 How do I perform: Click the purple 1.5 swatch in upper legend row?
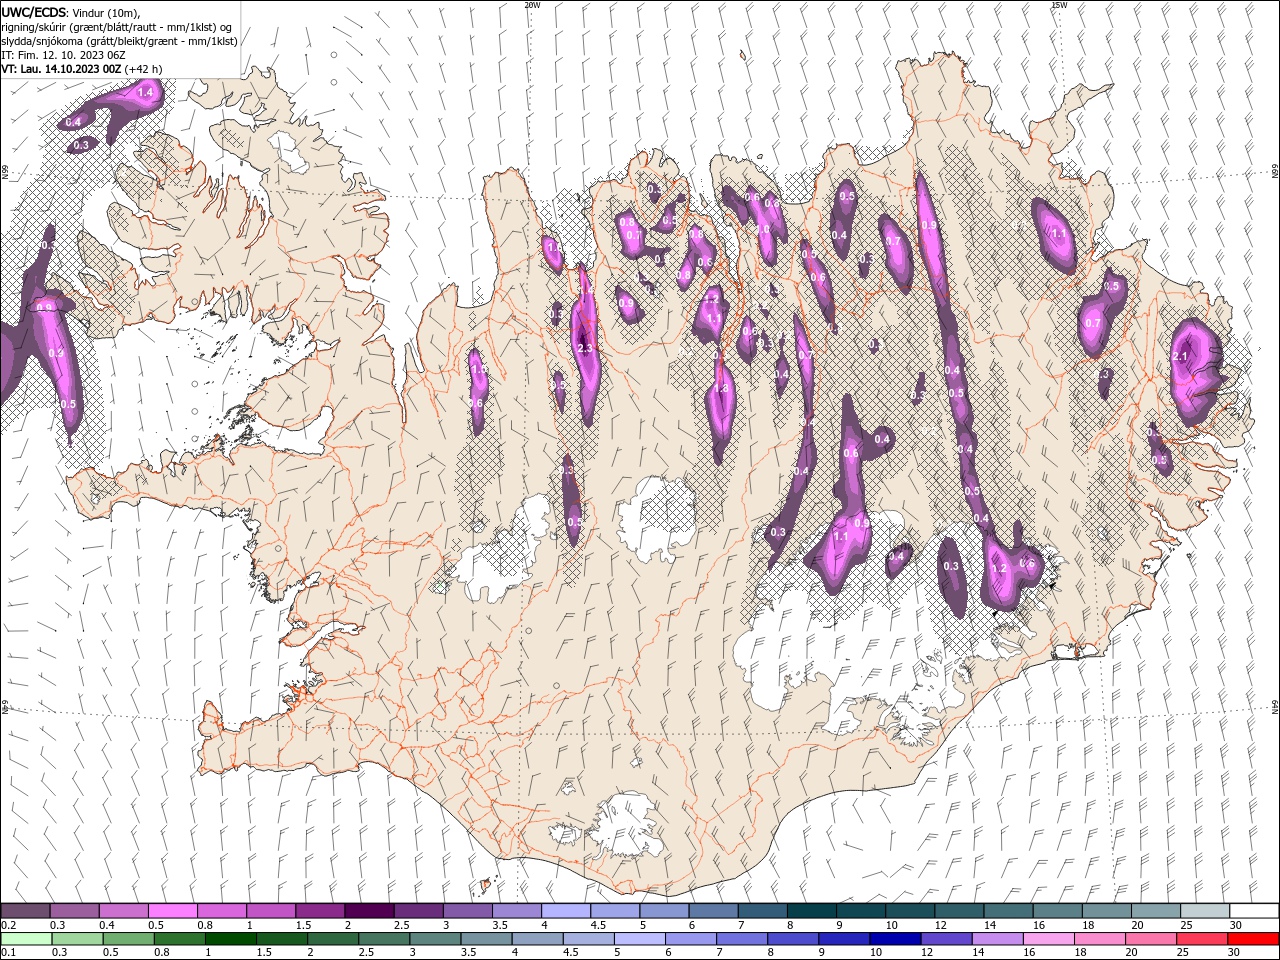320,911
